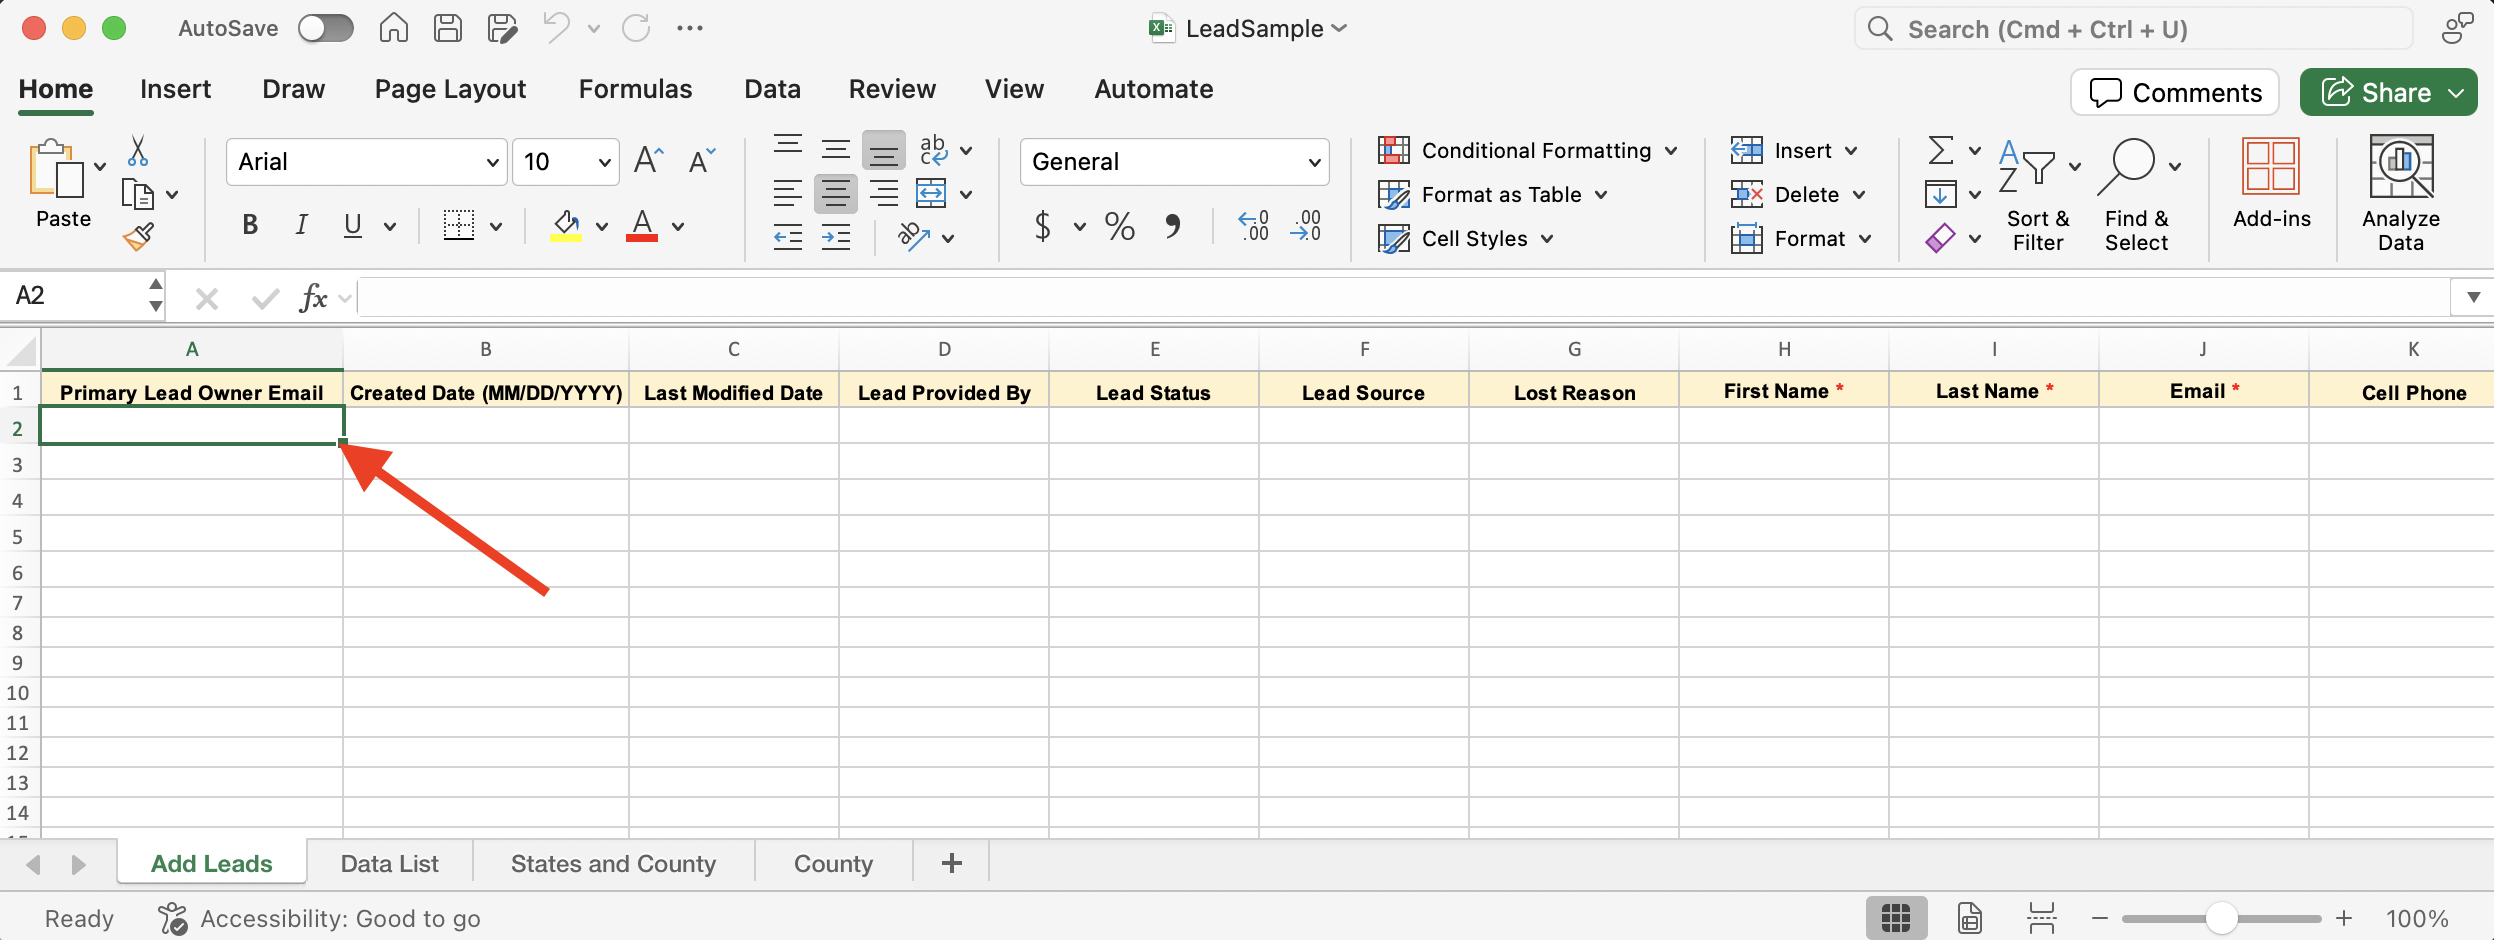Open Add-ins
Viewport: 2494px width, 940px height.
coord(2272,183)
